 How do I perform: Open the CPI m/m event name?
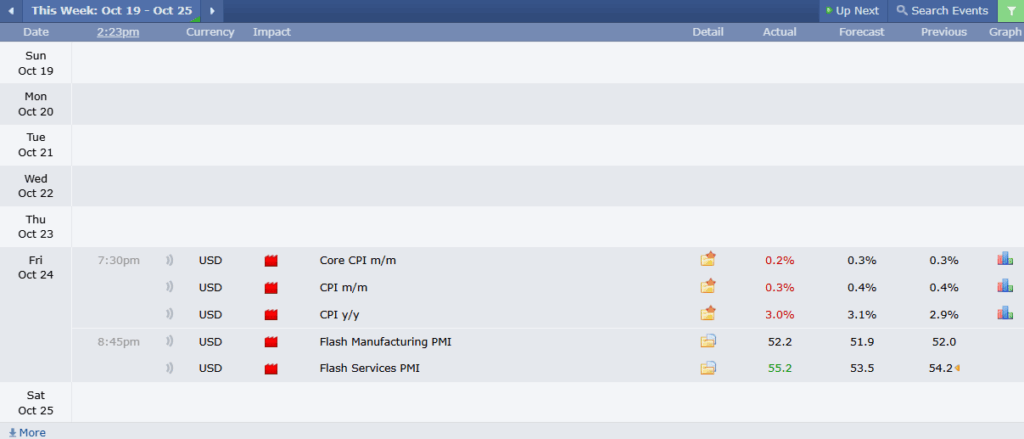(344, 287)
